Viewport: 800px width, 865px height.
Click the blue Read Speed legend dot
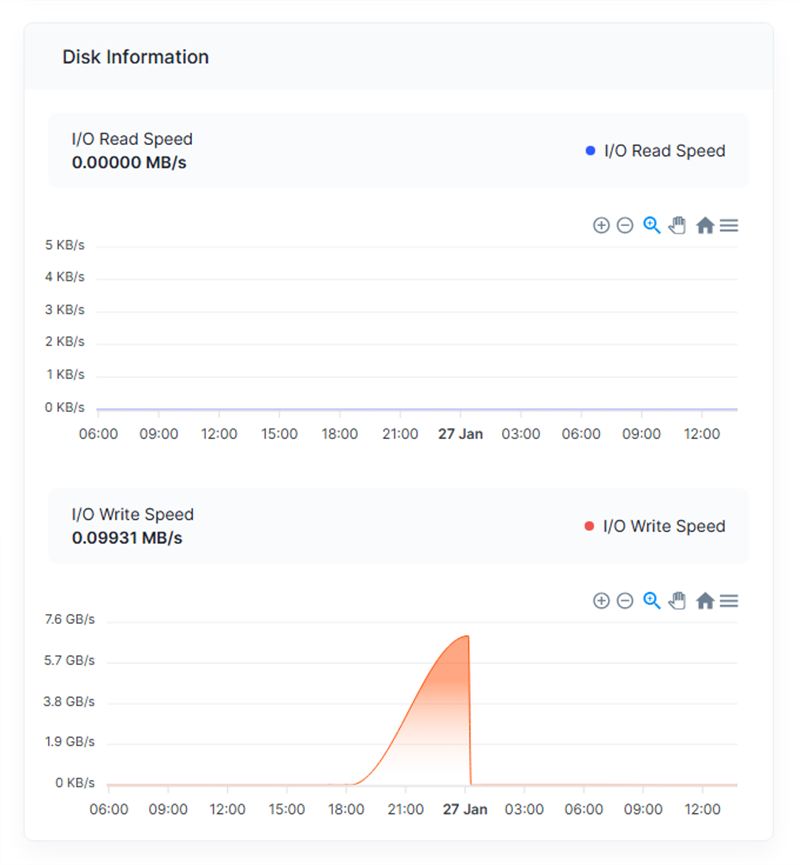coord(590,151)
